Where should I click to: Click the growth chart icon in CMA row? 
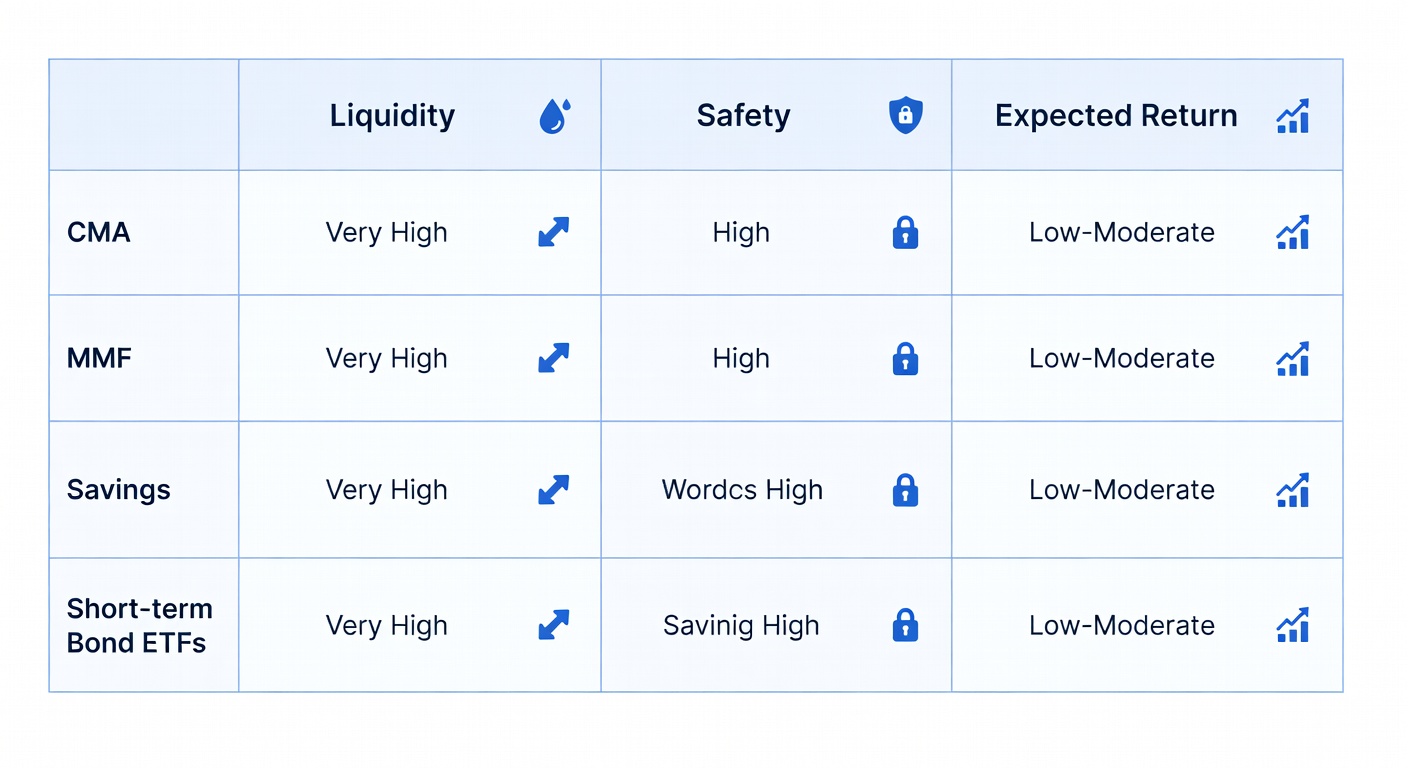pyautogui.click(x=1292, y=232)
